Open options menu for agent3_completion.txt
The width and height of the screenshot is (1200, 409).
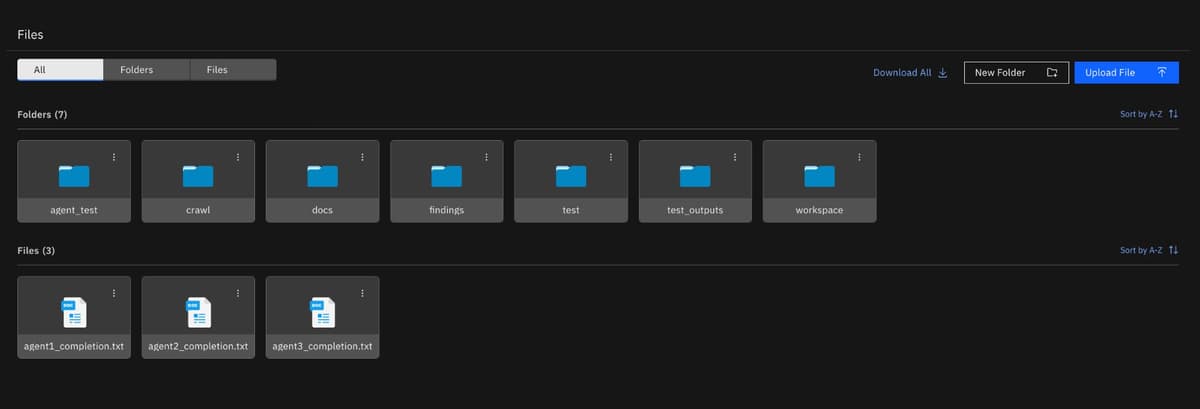[362, 293]
